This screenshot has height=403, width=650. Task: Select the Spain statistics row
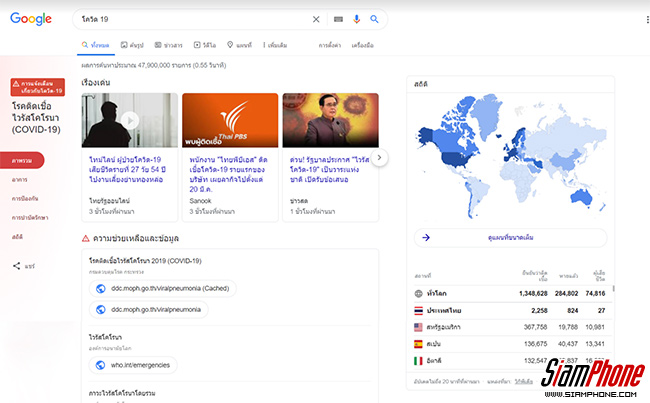[510, 344]
